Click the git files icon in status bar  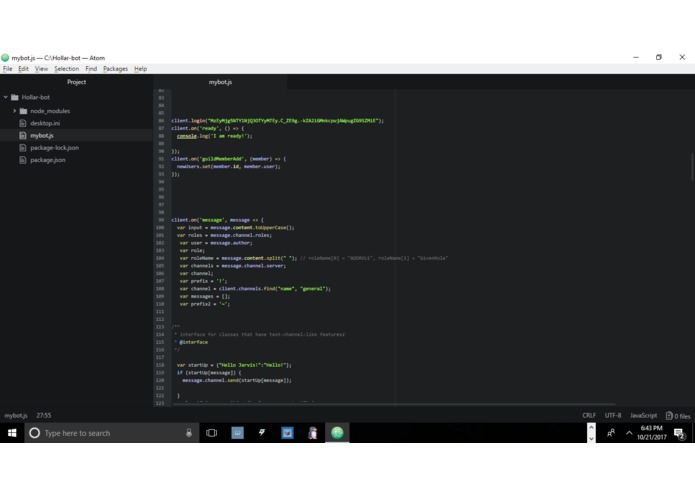click(x=669, y=416)
